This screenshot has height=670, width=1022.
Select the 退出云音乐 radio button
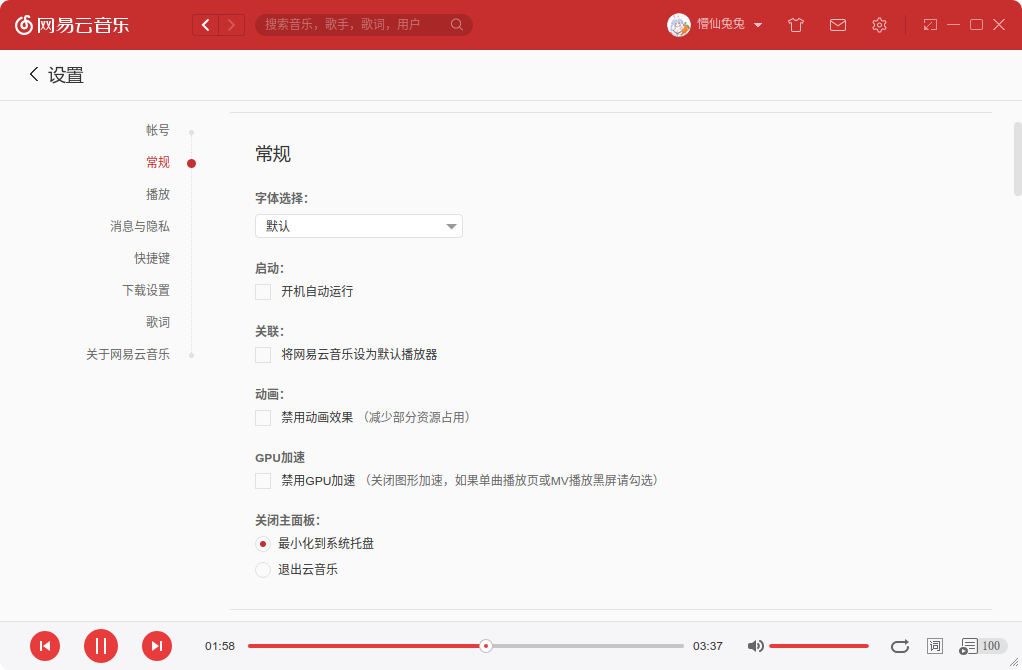263,570
